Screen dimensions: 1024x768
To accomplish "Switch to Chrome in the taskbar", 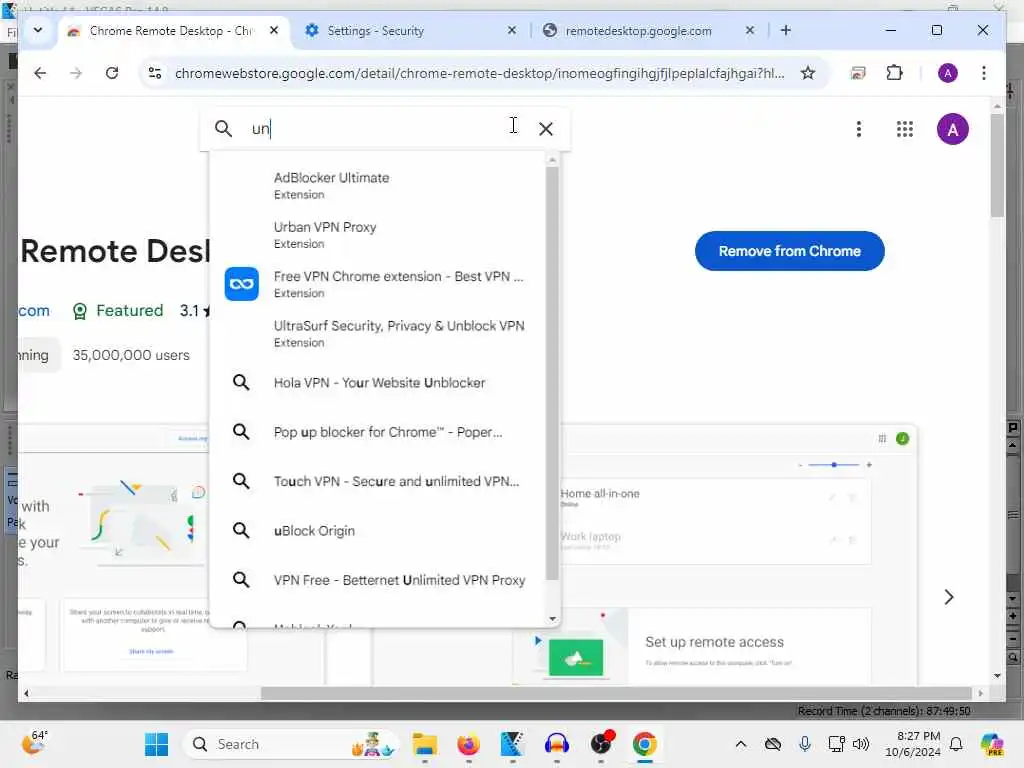I will click(x=645, y=744).
